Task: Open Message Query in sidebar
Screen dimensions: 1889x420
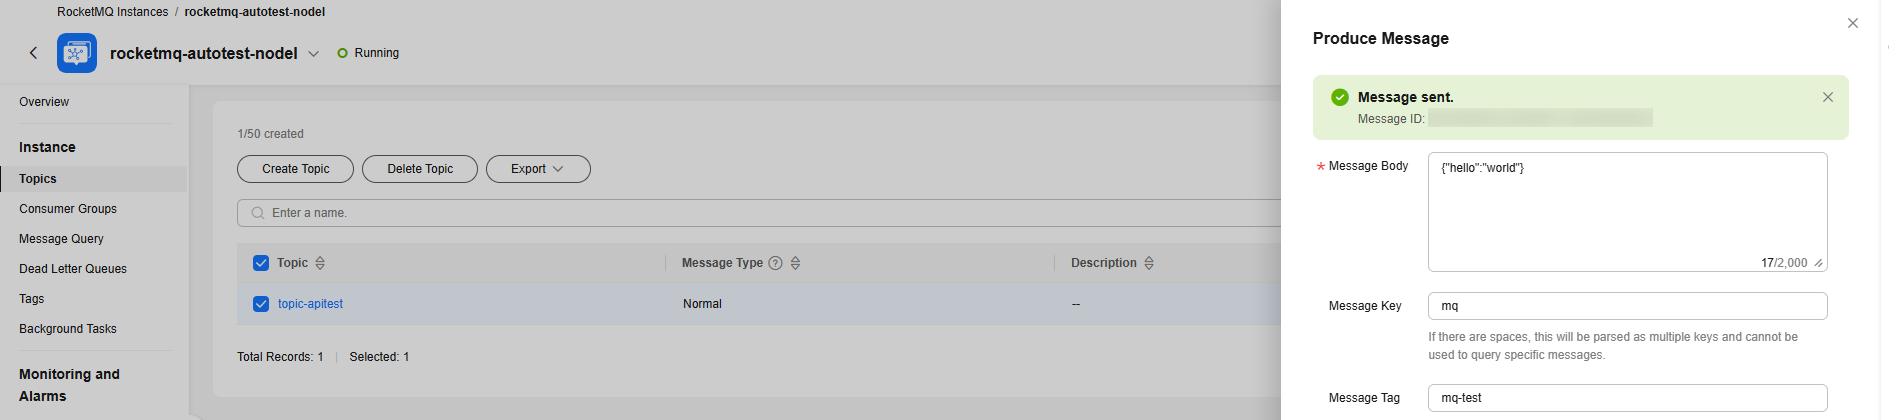Action: pyautogui.click(x=61, y=239)
